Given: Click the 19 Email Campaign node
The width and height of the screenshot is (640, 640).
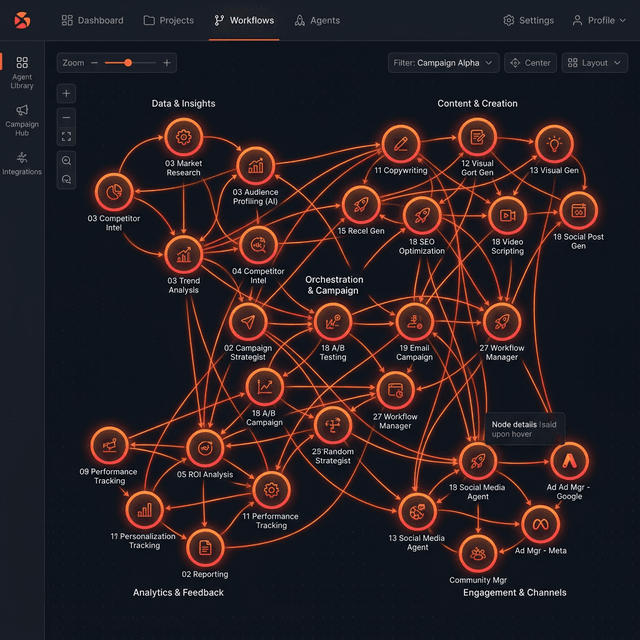Looking at the screenshot, I should [414, 322].
